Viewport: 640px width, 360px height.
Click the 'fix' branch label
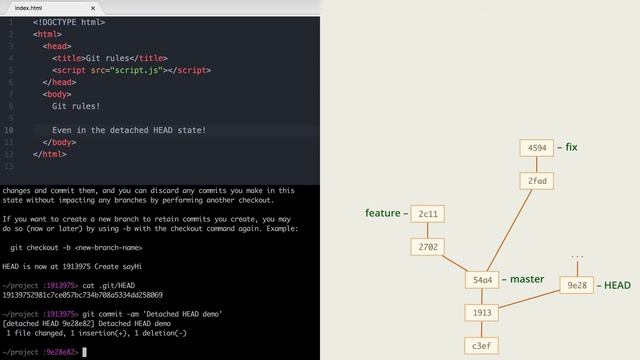571,147
